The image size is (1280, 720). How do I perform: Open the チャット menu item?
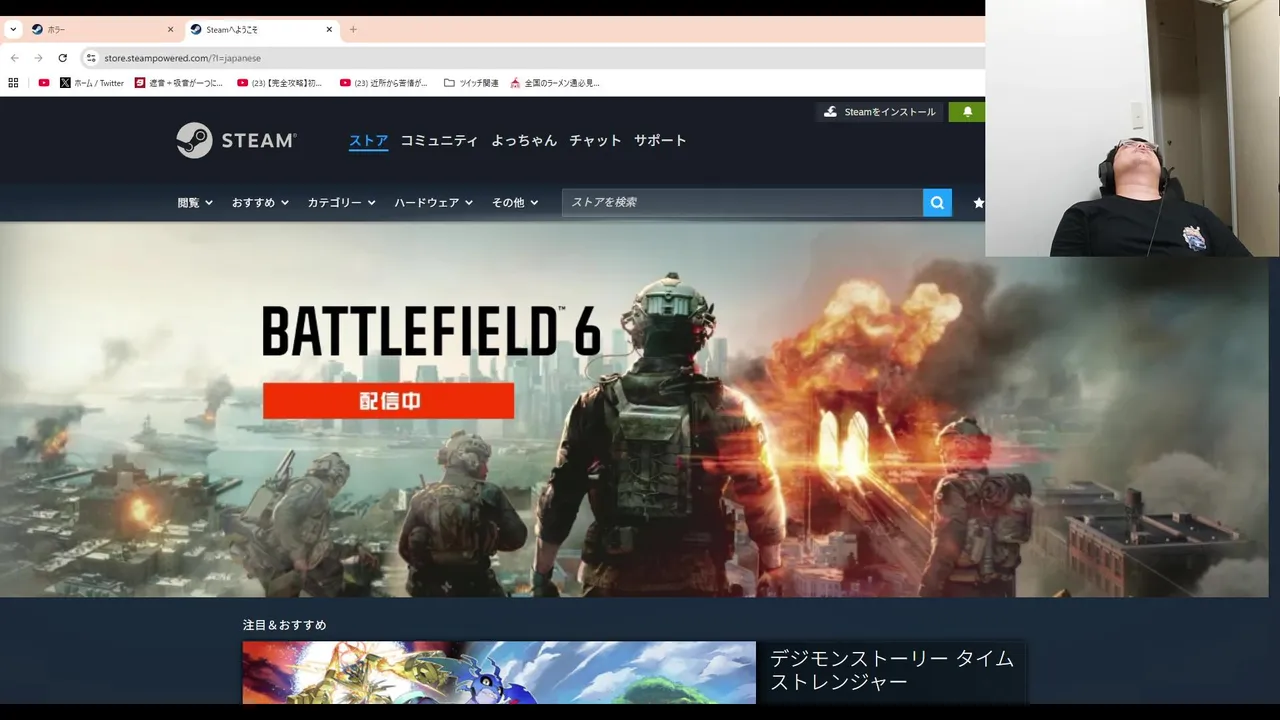coord(595,141)
